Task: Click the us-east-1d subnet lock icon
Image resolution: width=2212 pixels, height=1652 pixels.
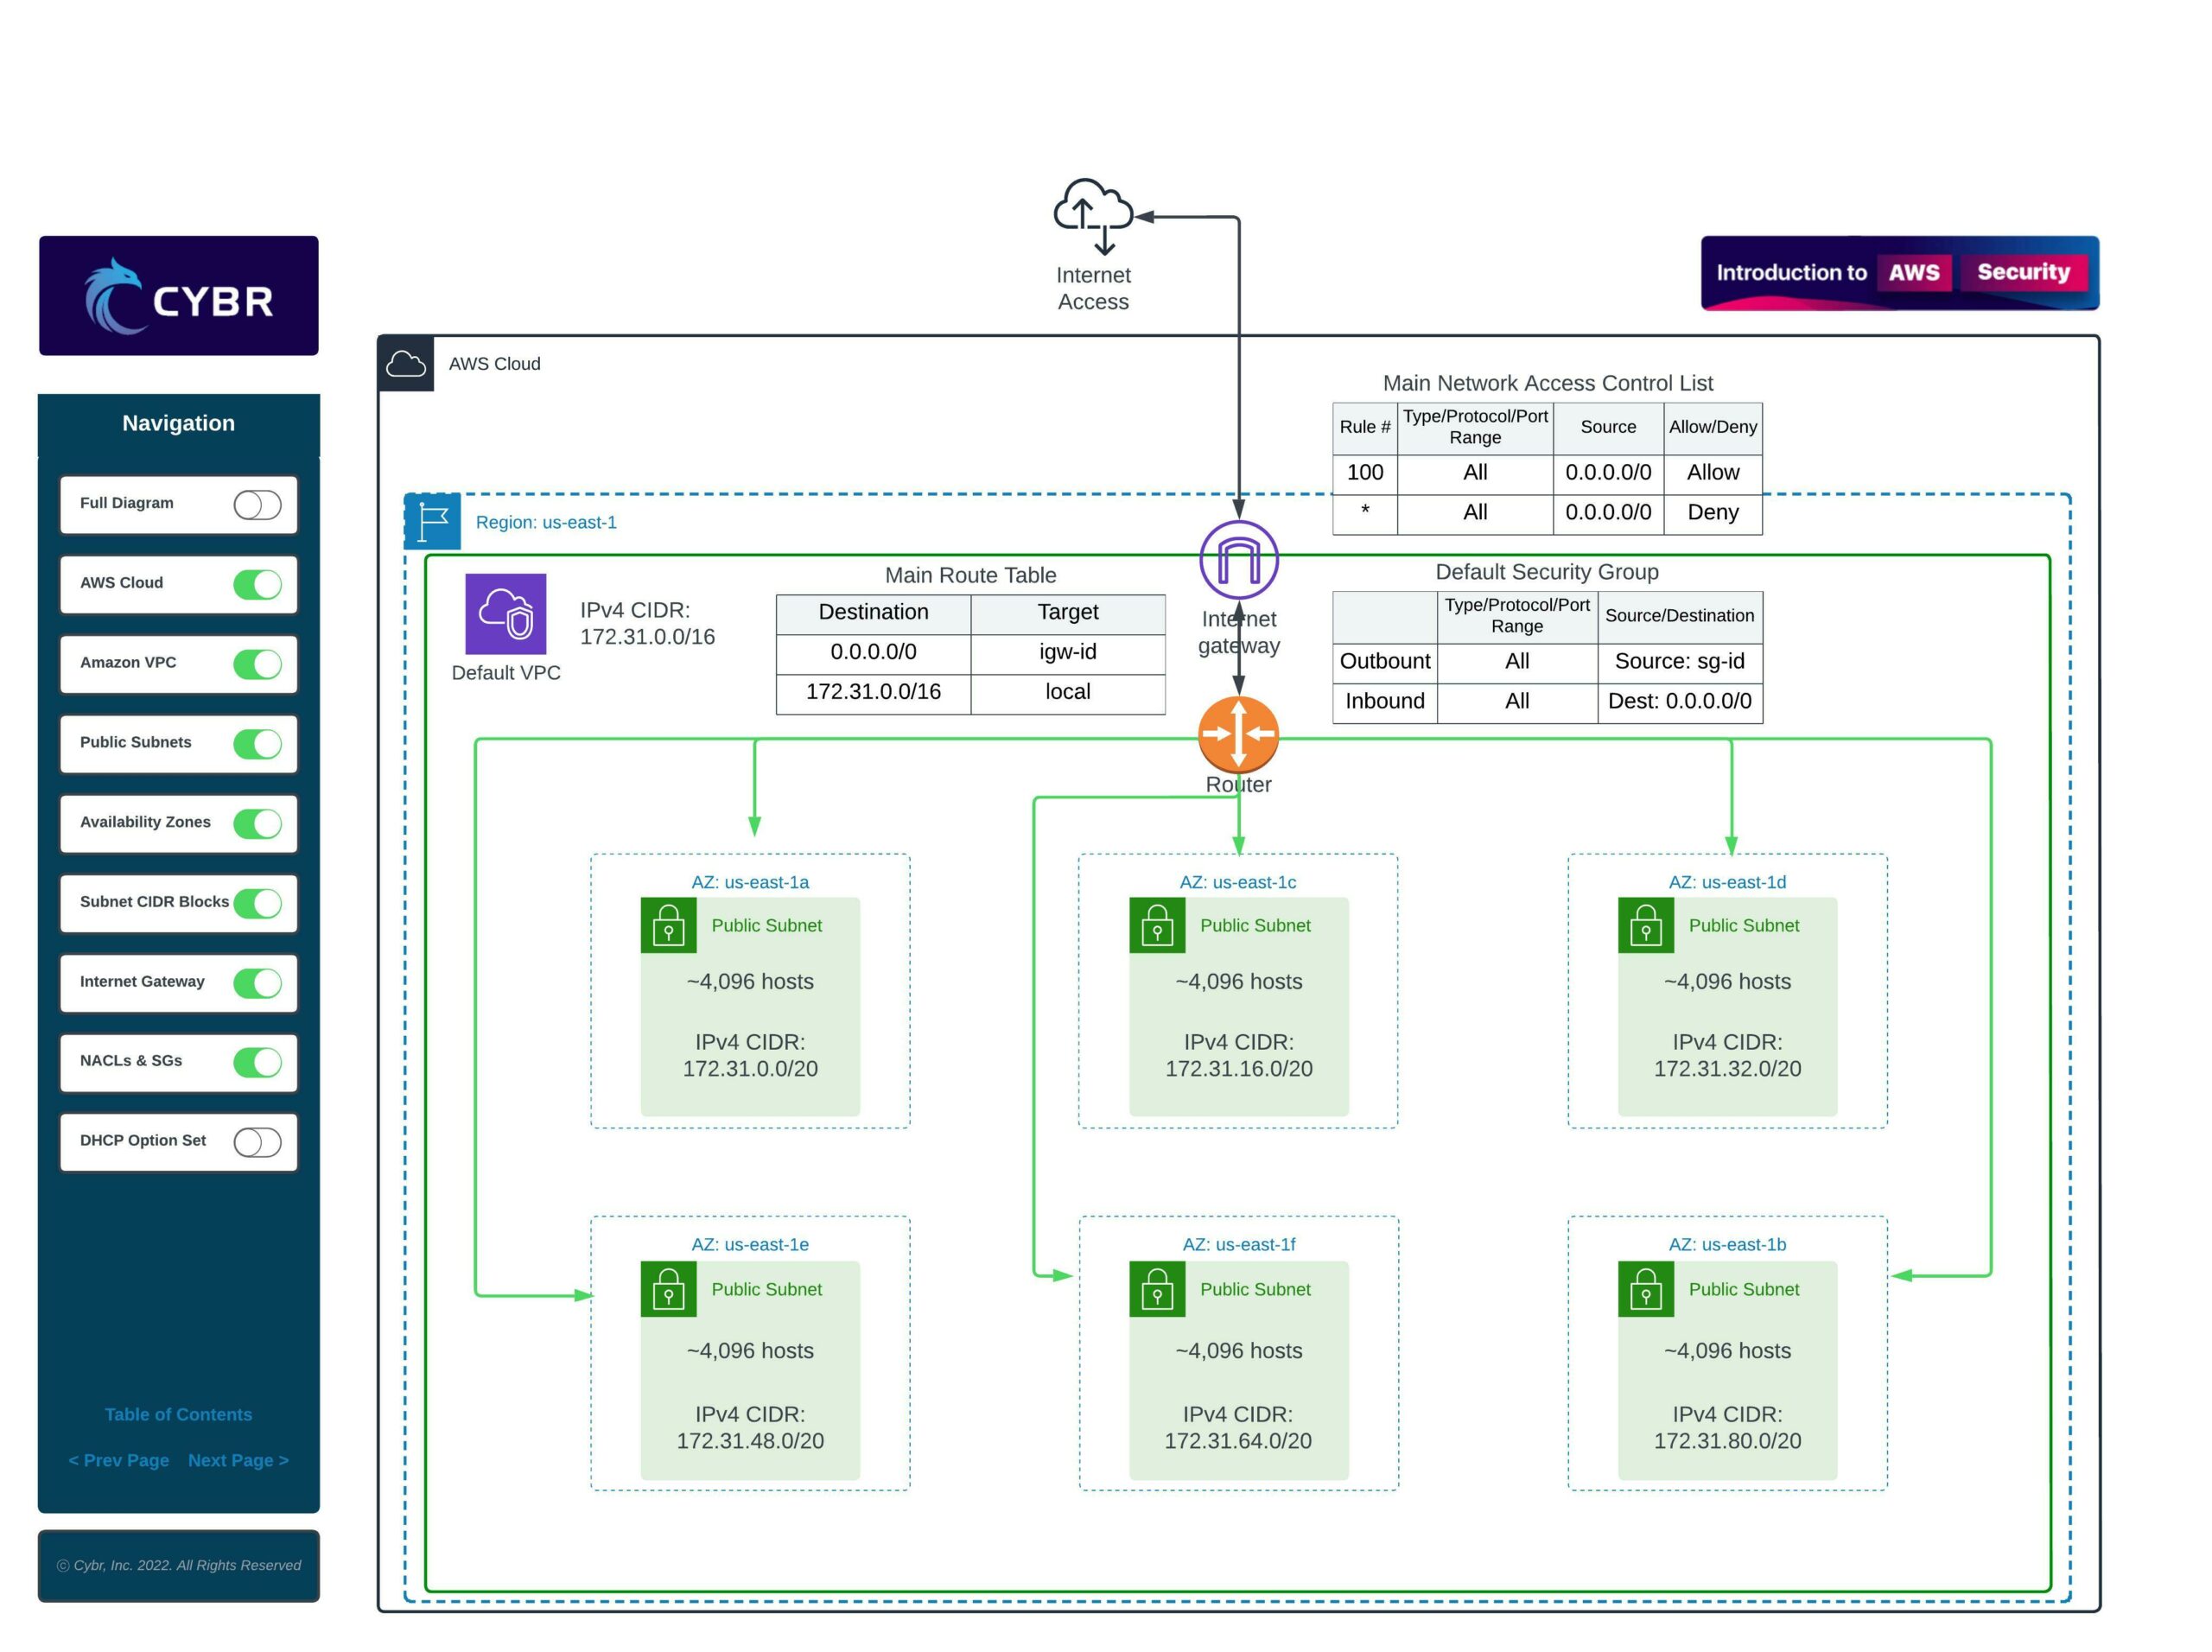Action: [1646, 925]
